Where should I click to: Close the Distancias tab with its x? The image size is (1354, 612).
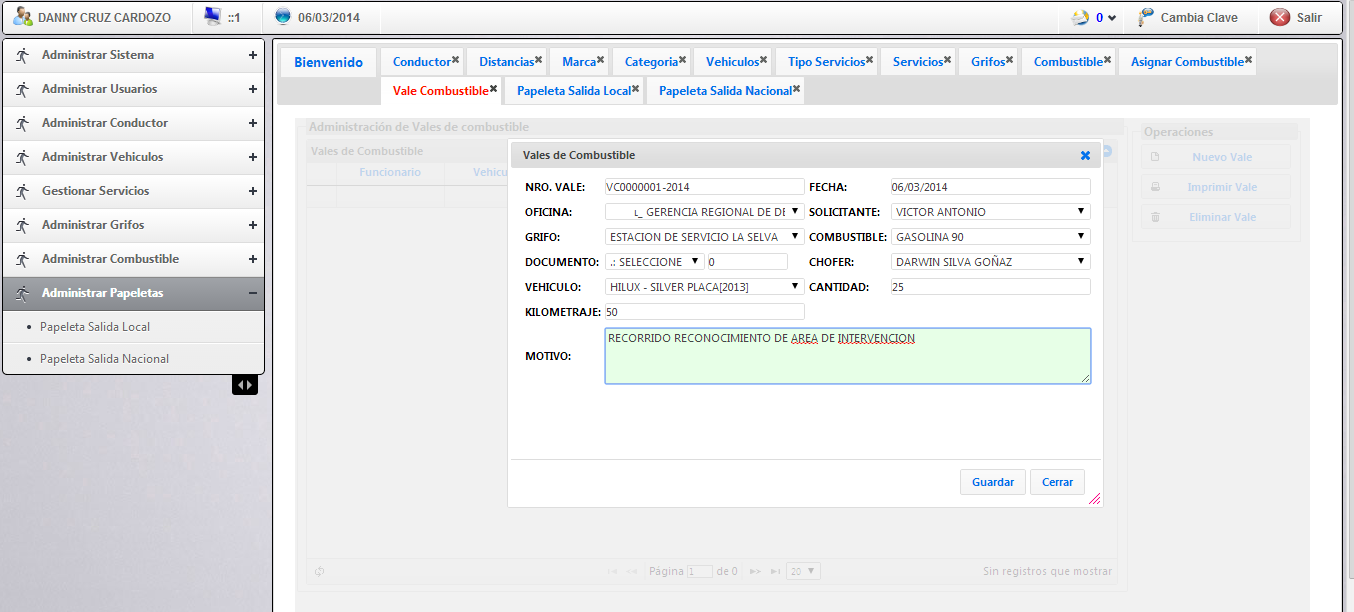539,60
